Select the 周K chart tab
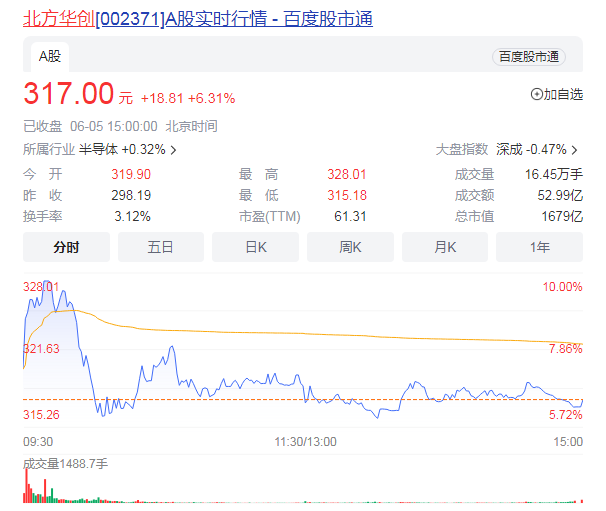Screen dimensions: 606x511 350,247
